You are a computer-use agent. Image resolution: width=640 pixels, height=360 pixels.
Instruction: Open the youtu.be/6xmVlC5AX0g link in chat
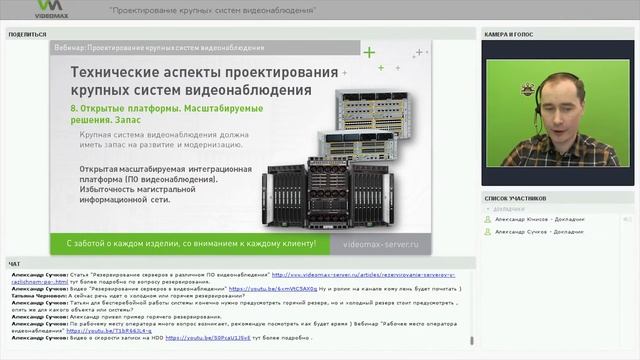pos(273,289)
